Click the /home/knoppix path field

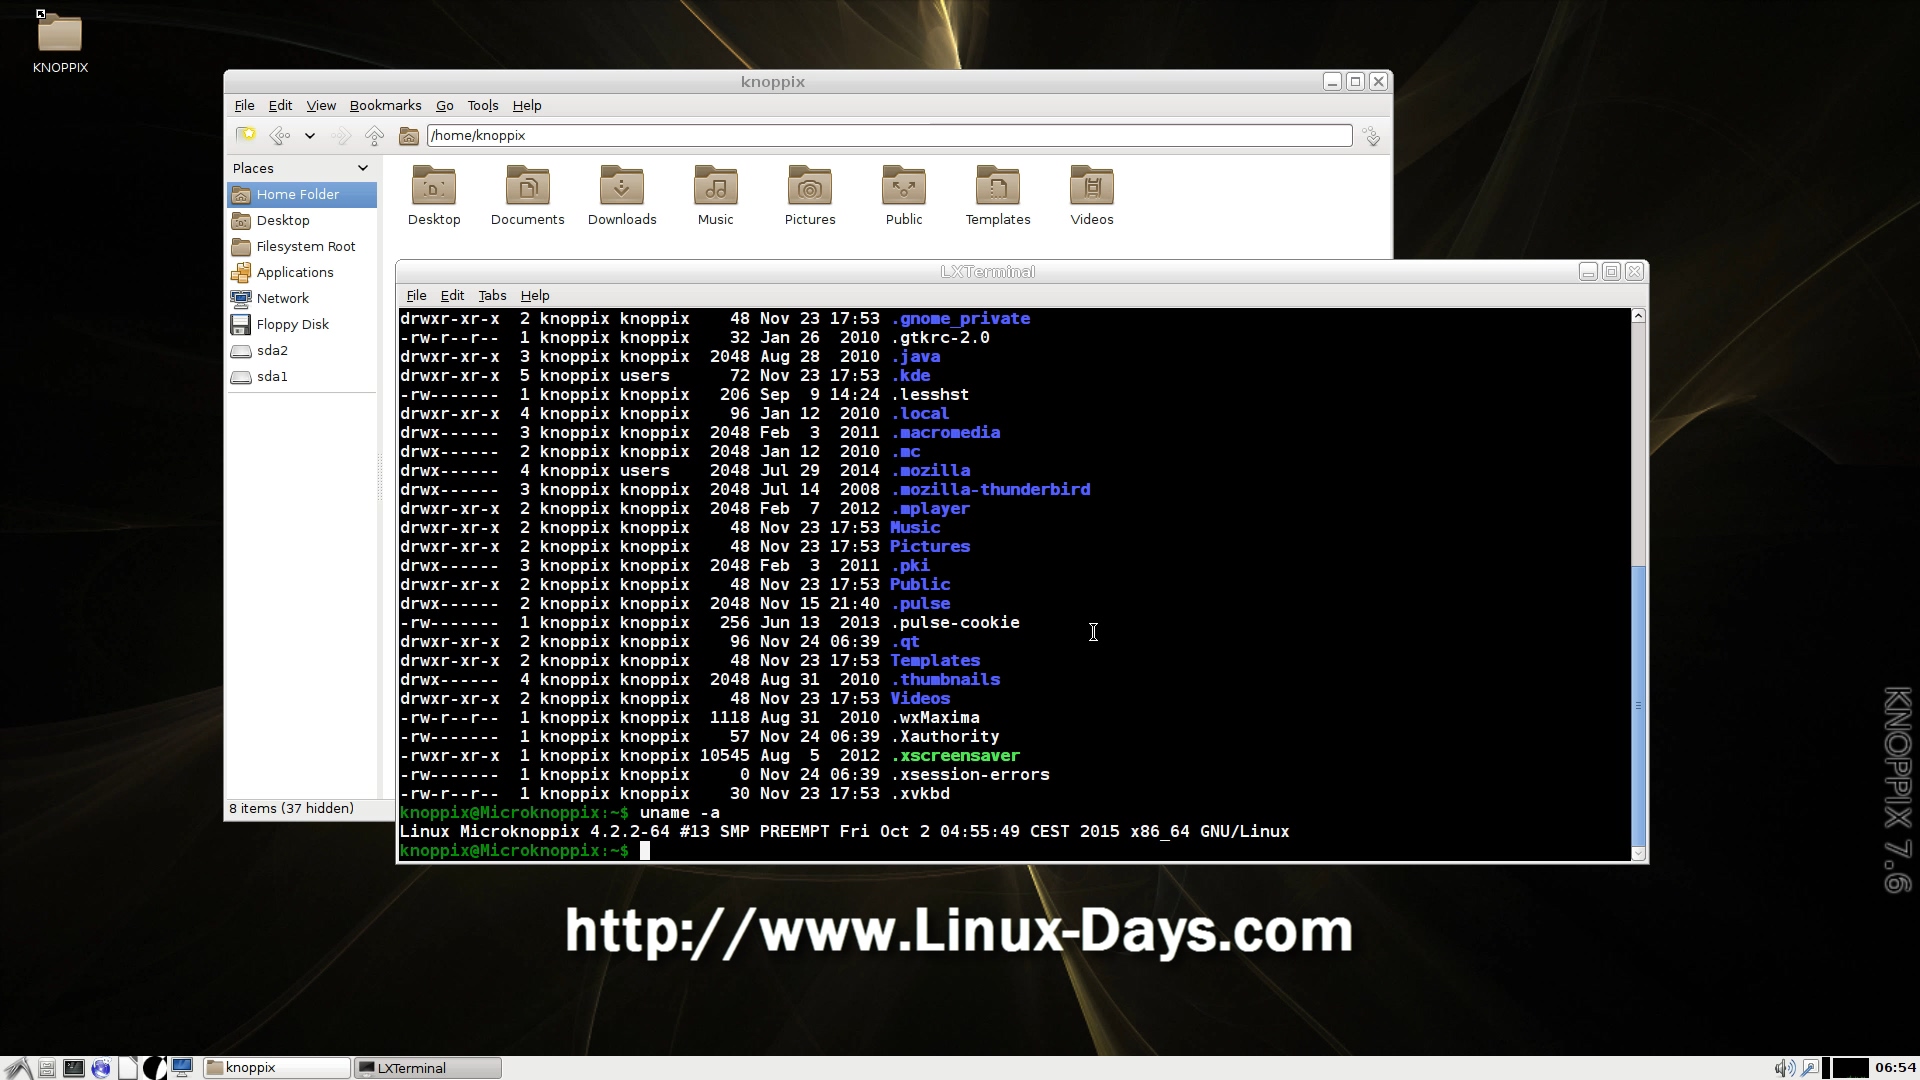pos(889,135)
